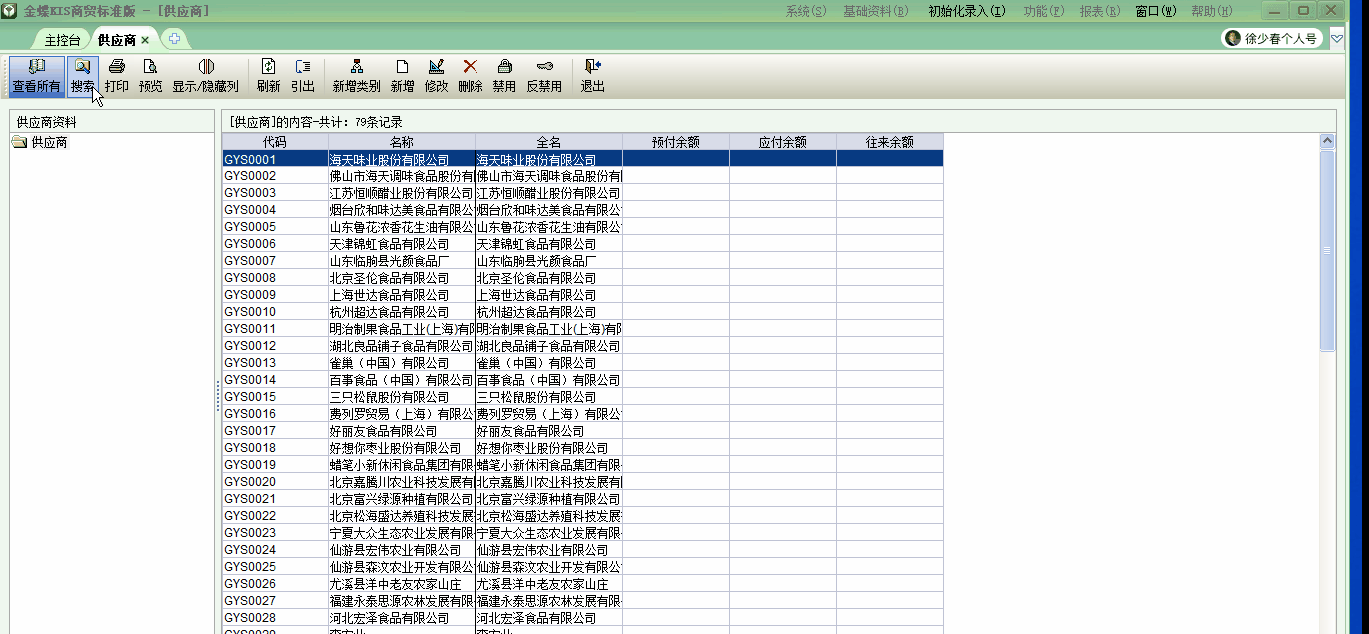The image size is (1369, 634).
Task: Switch to the 主控台 tab
Action: click(62, 40)
